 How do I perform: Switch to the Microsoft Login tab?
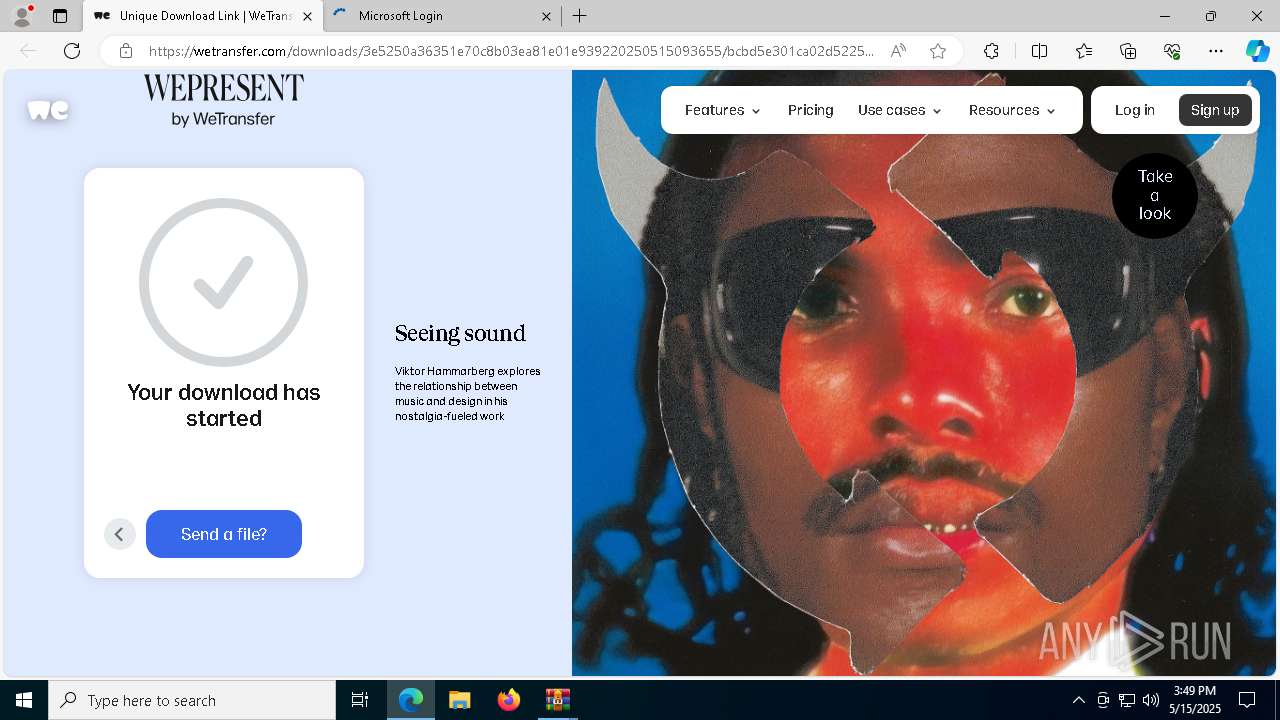[442, 16]
